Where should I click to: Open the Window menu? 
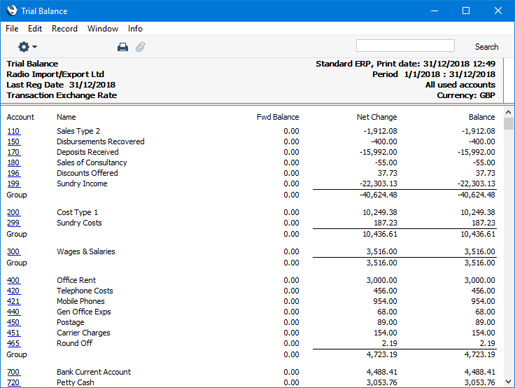coord(103,29)
